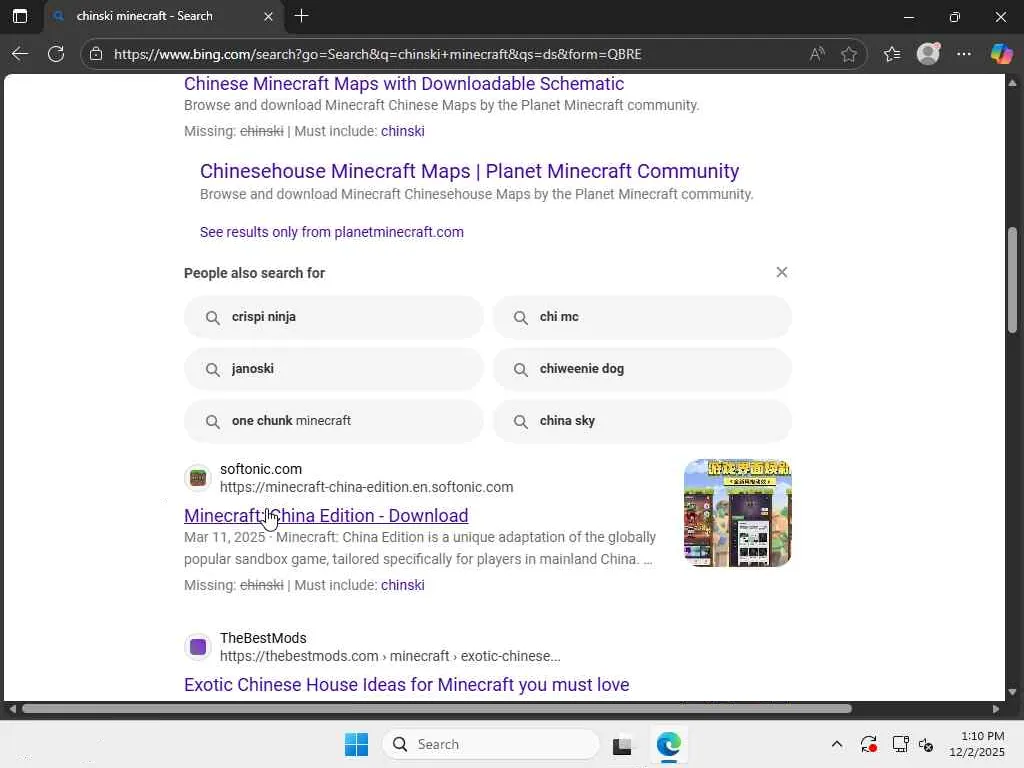Open 'Chinese Minecraft Maps with Downloadable Schematic'

pos(404,84)
